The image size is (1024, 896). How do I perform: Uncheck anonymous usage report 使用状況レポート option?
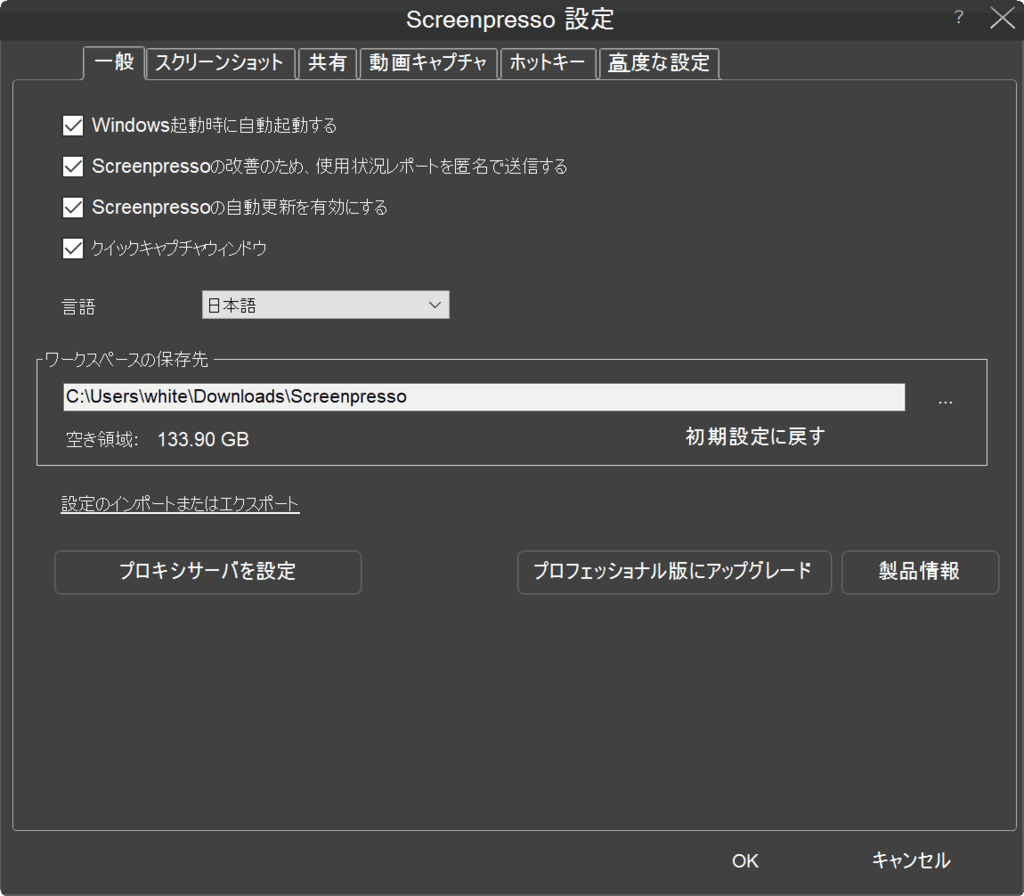[73, 167]
